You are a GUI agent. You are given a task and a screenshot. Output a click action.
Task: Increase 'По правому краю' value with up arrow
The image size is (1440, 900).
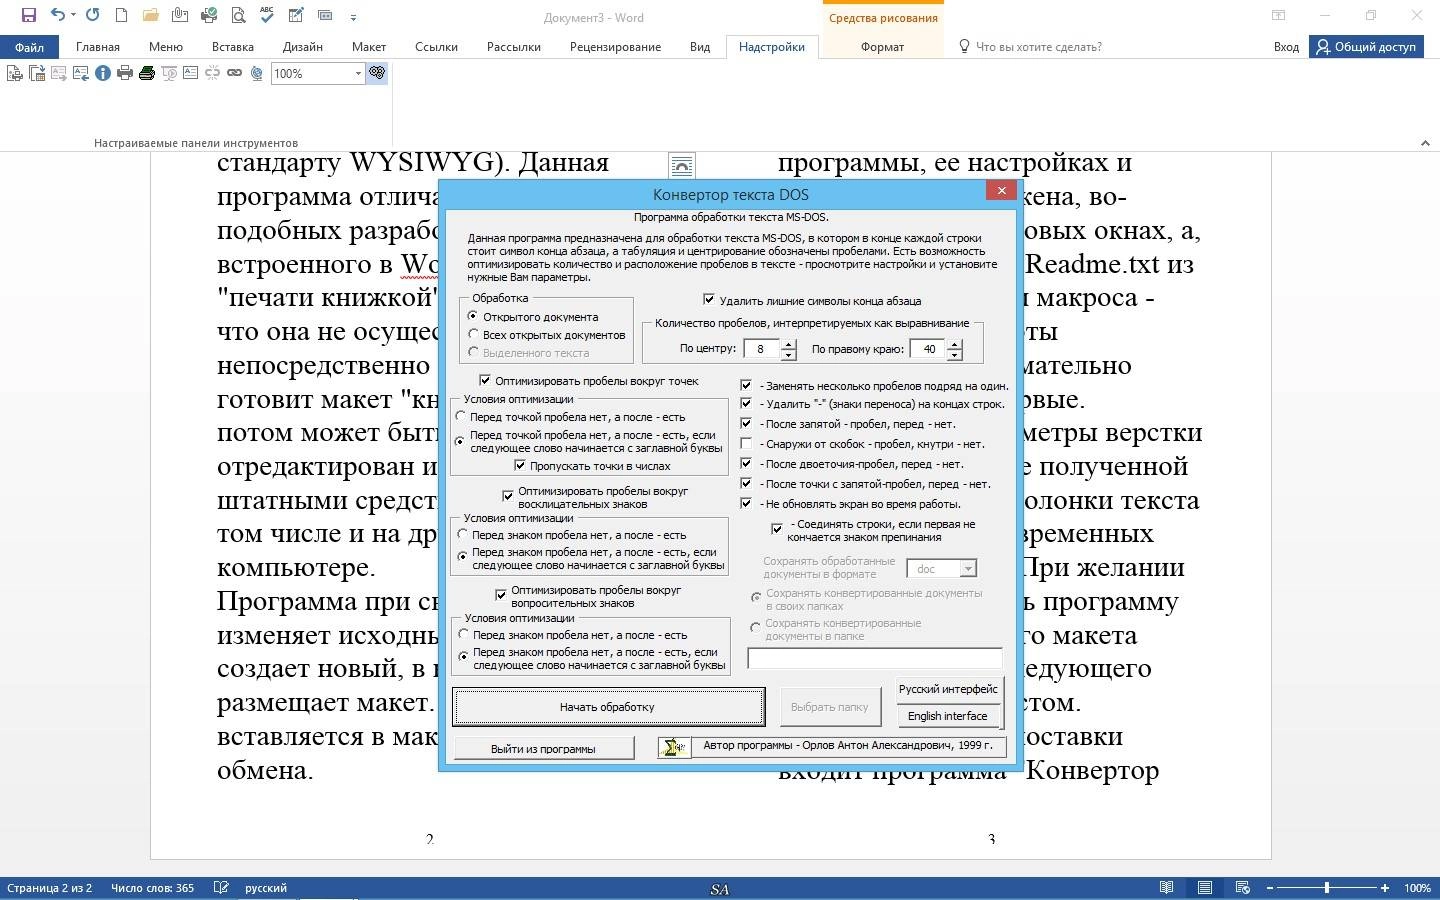955,344
